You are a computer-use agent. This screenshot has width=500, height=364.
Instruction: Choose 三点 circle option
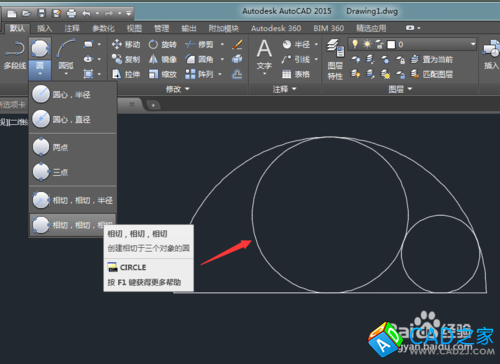point(73,172)
